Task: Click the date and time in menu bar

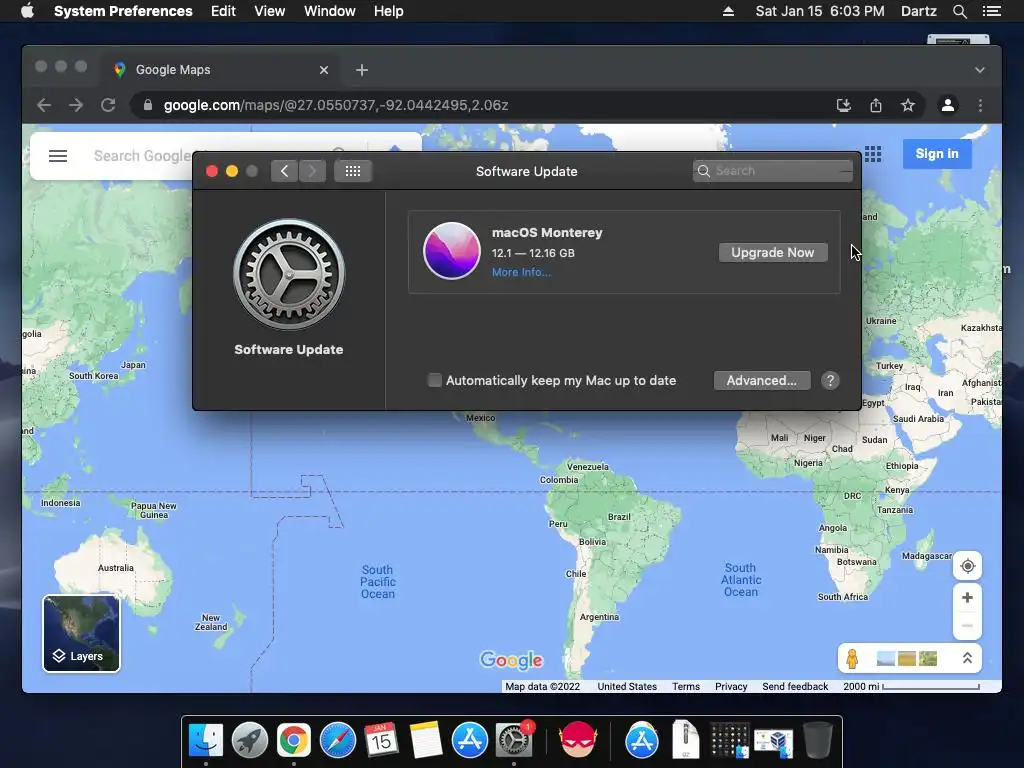Action: [x=820, y=11]
